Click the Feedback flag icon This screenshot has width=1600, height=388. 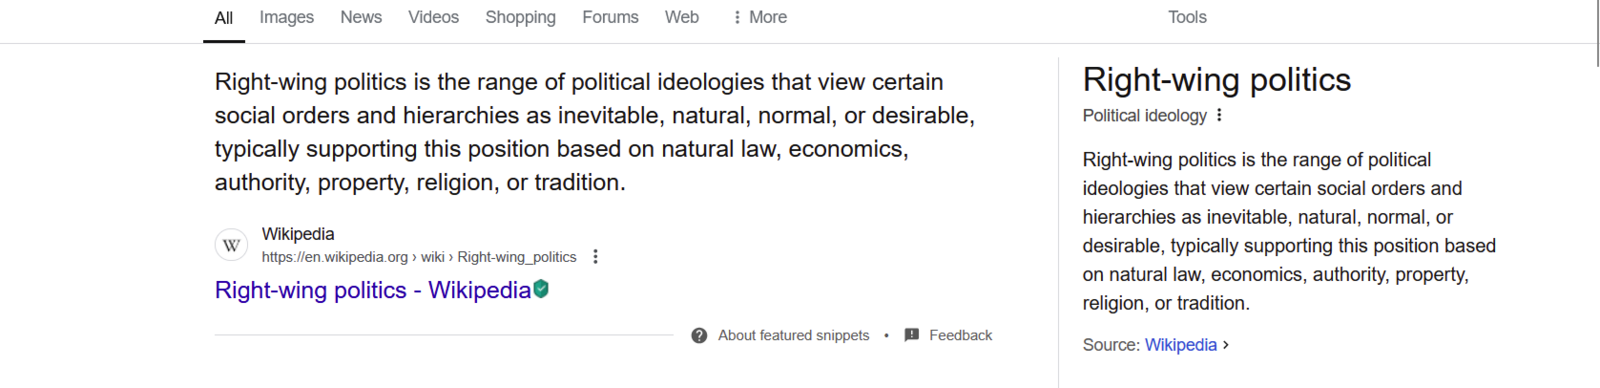(911, 335)
